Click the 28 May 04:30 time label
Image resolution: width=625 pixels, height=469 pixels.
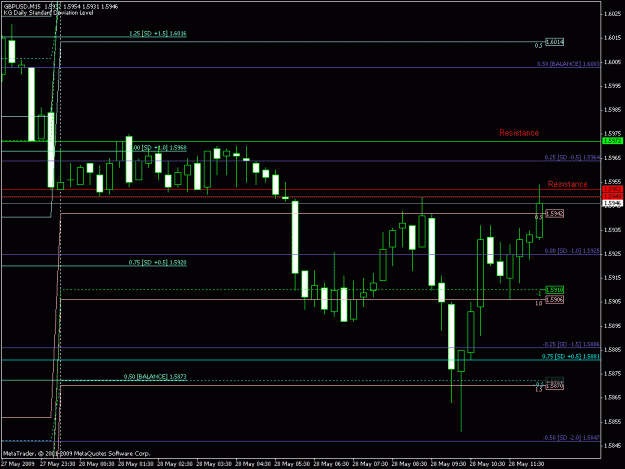(253, 464)
